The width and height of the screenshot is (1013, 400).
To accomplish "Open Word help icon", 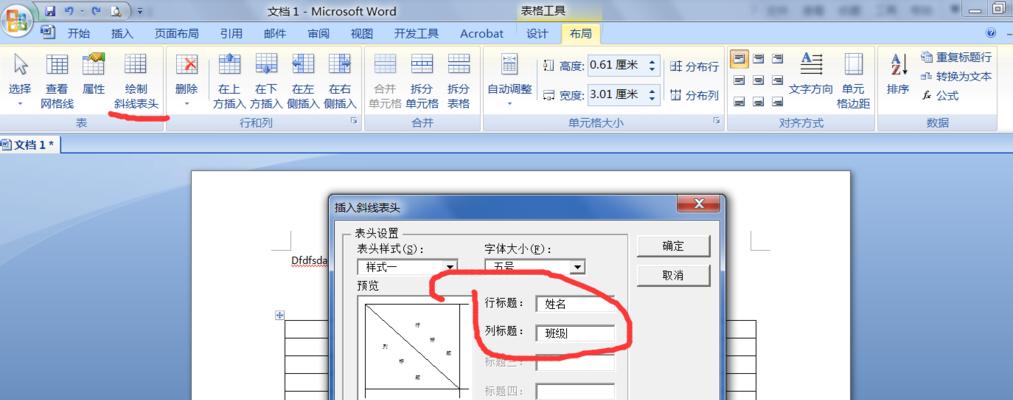I will pos(990,33).
